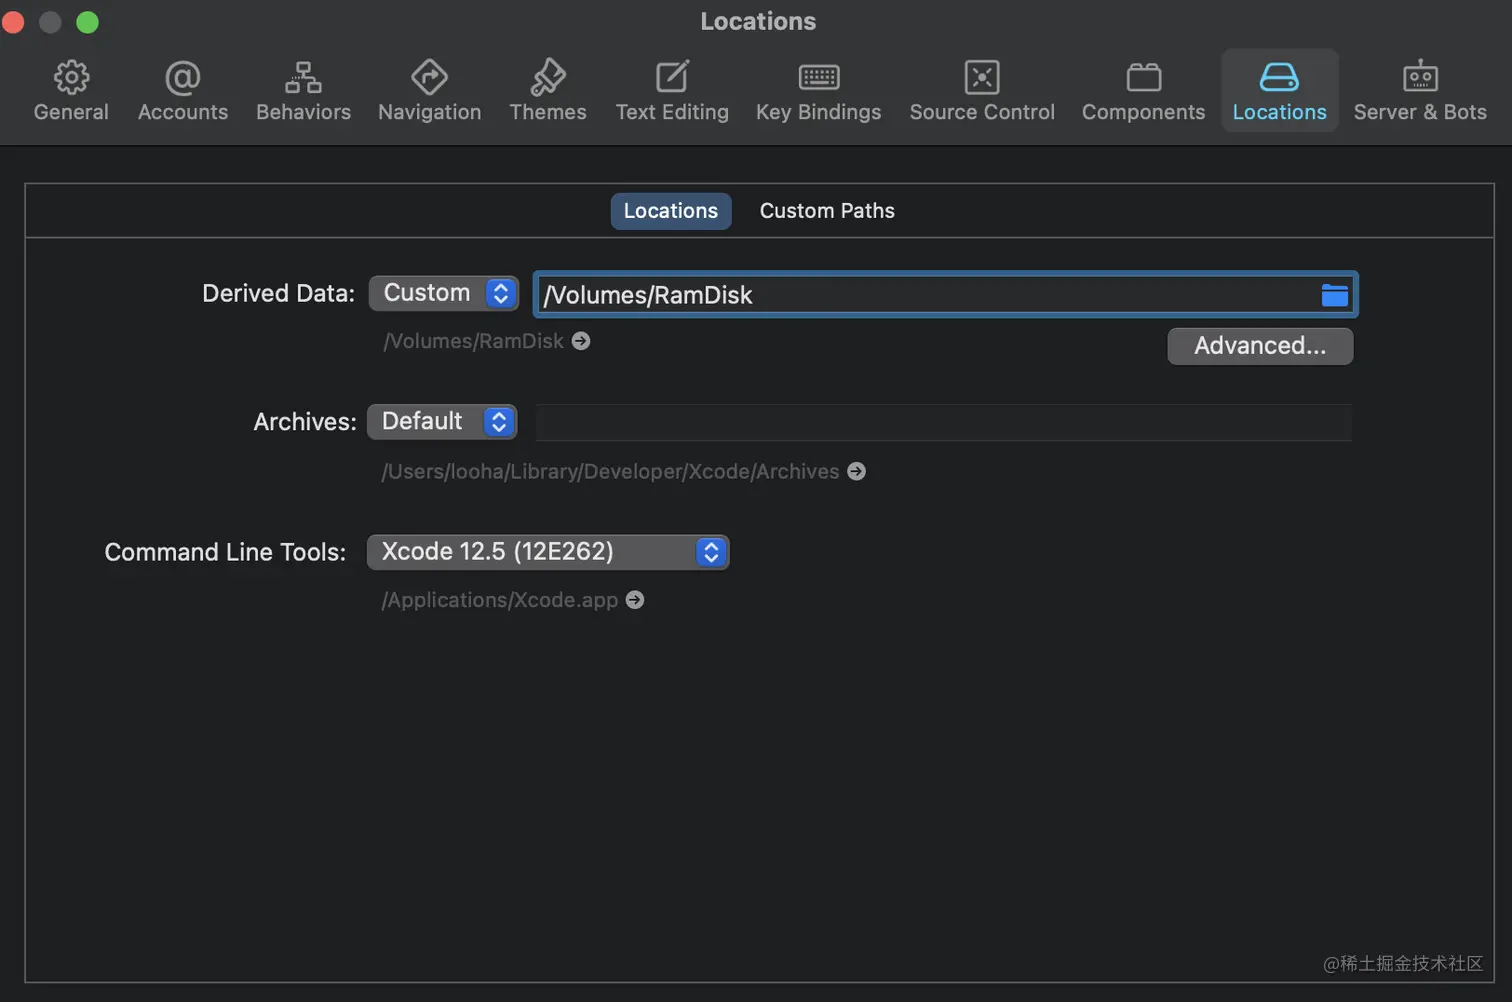Close the Locations preferences window
Screen dimensions: 1512x1002
click(13, 22)
